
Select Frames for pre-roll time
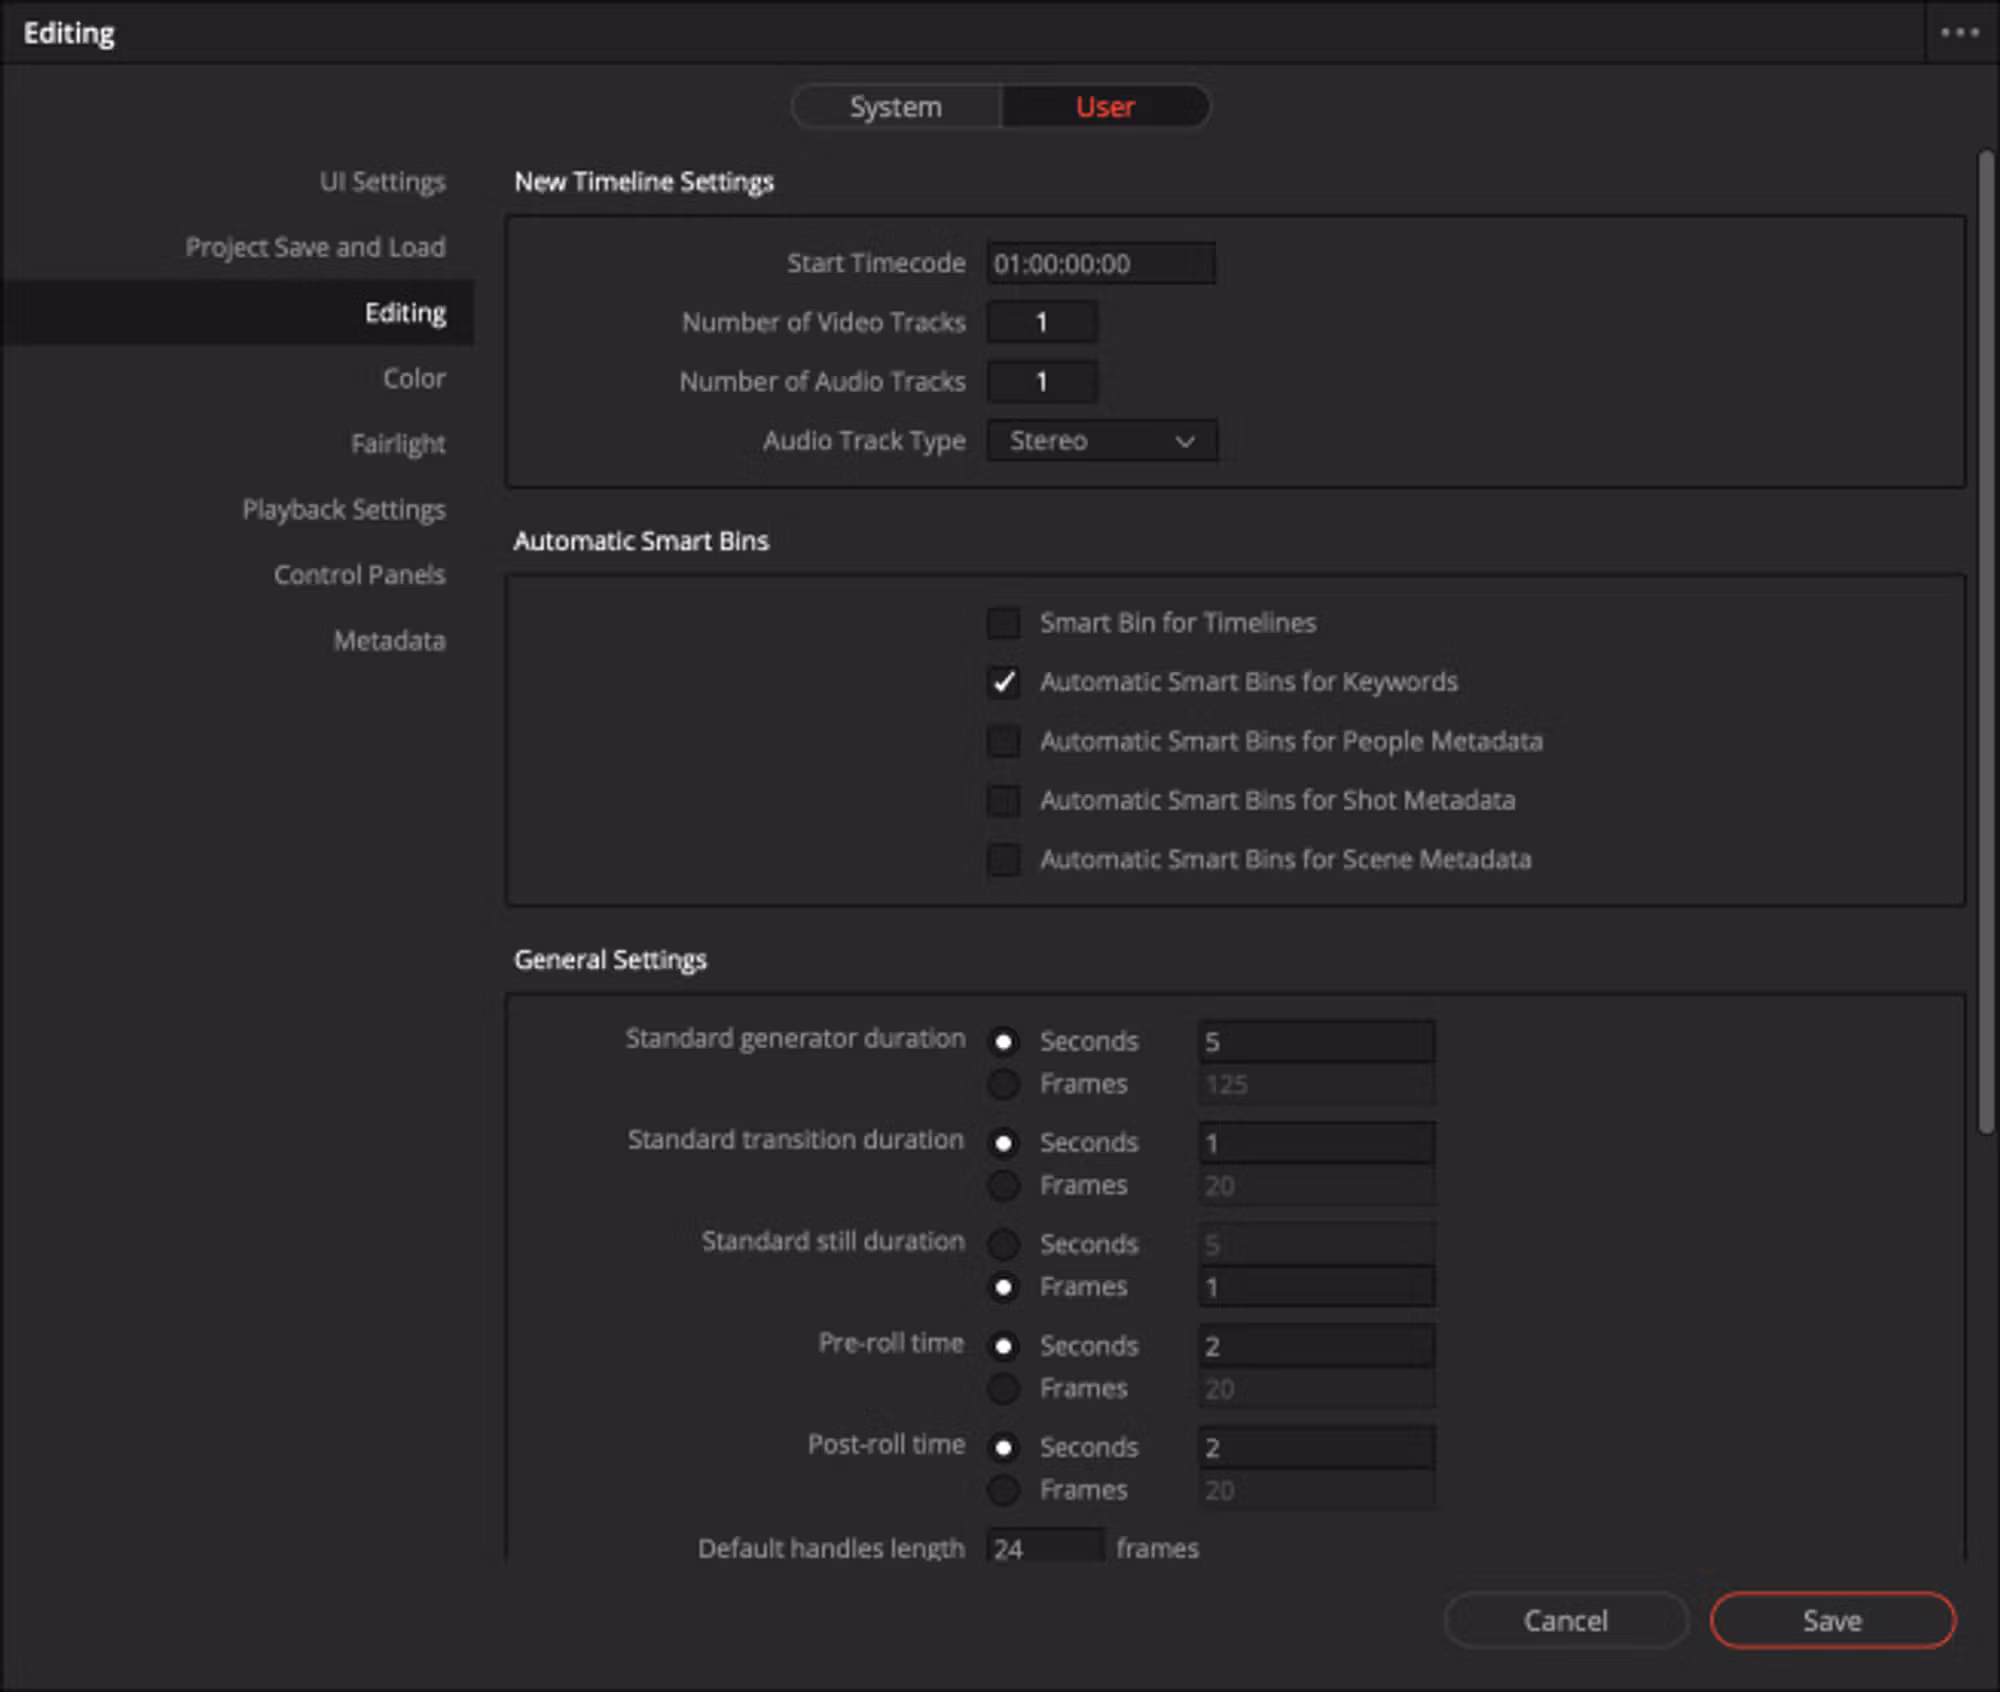[x=1003, y=1389]
